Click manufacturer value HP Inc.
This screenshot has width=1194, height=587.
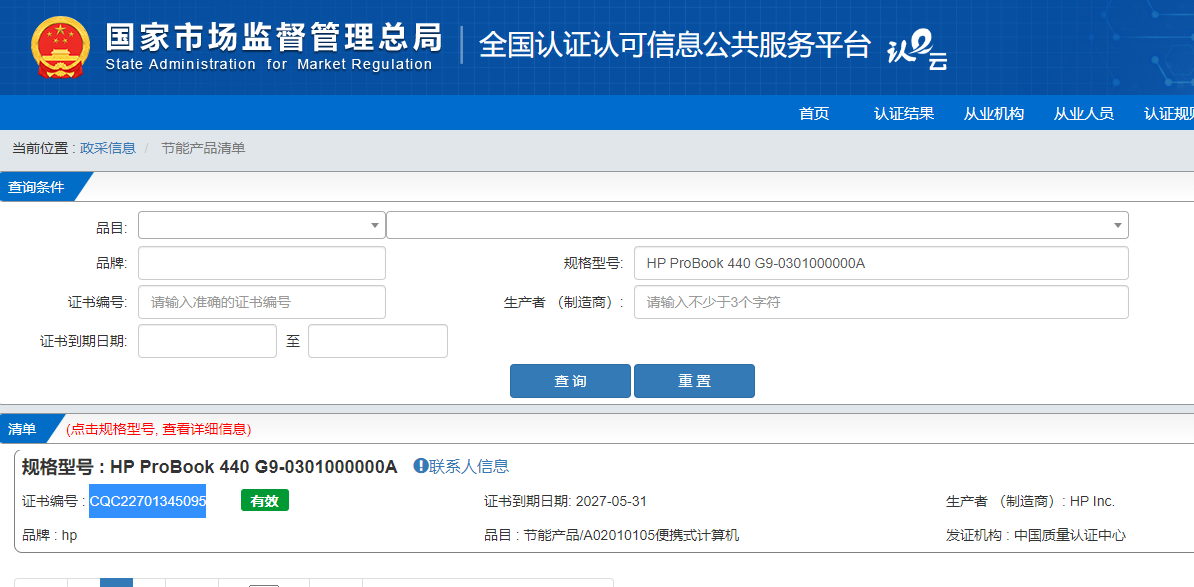1092,501
